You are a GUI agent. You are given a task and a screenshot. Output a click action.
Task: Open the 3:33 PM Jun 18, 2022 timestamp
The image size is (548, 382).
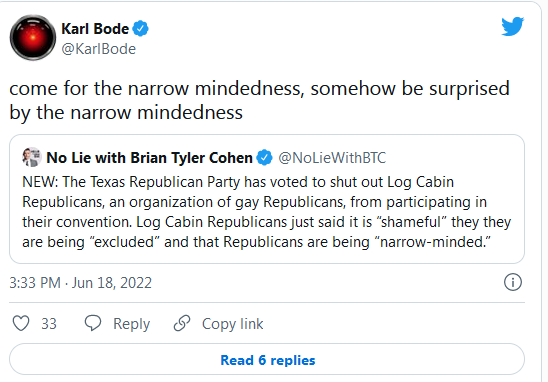(x=80, y=283)
